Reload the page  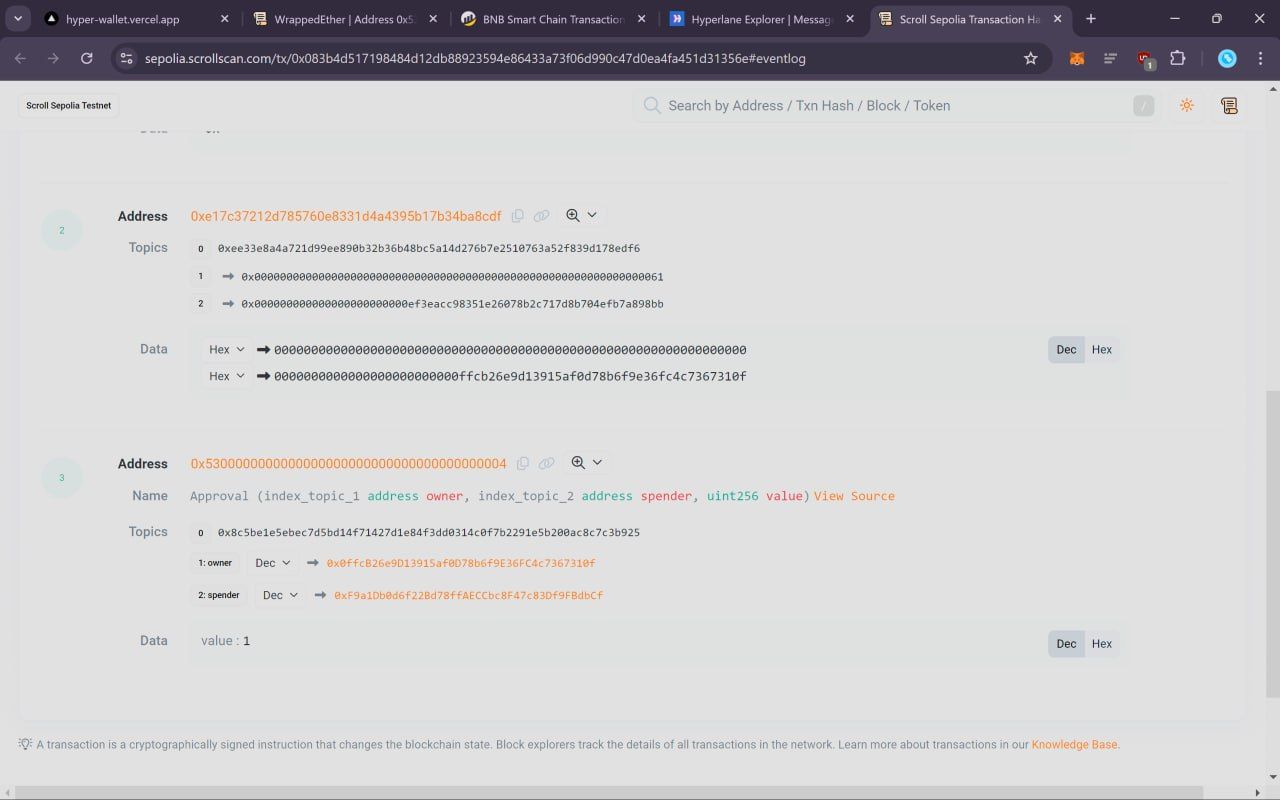[x=87, y=58]
